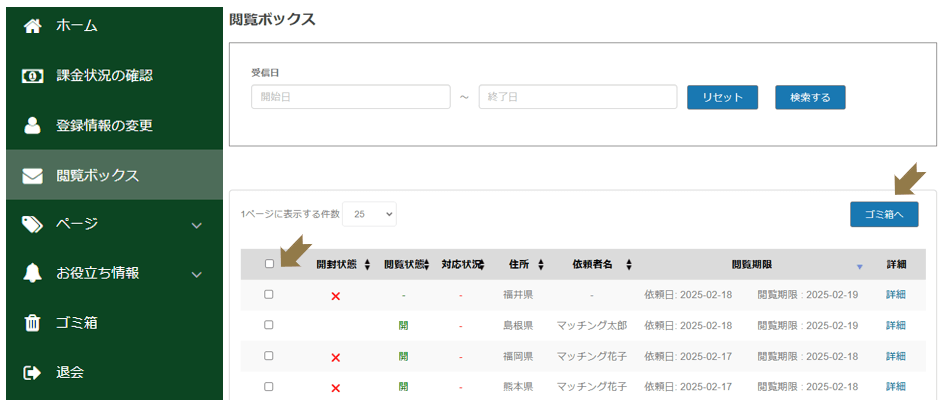Expand the ページ submenu chevron
The width and height of the screenshot is (942, 404).
pos(196,225)
